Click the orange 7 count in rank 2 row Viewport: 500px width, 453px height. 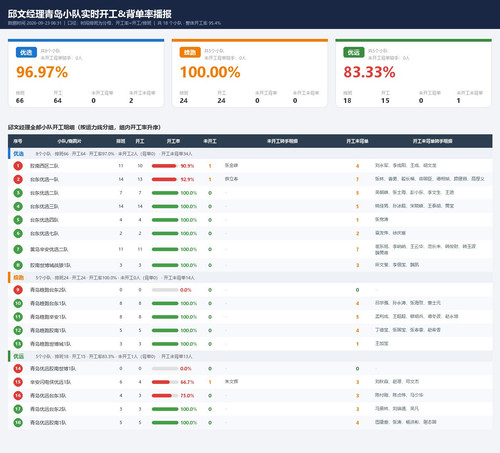tap(357, 179)
